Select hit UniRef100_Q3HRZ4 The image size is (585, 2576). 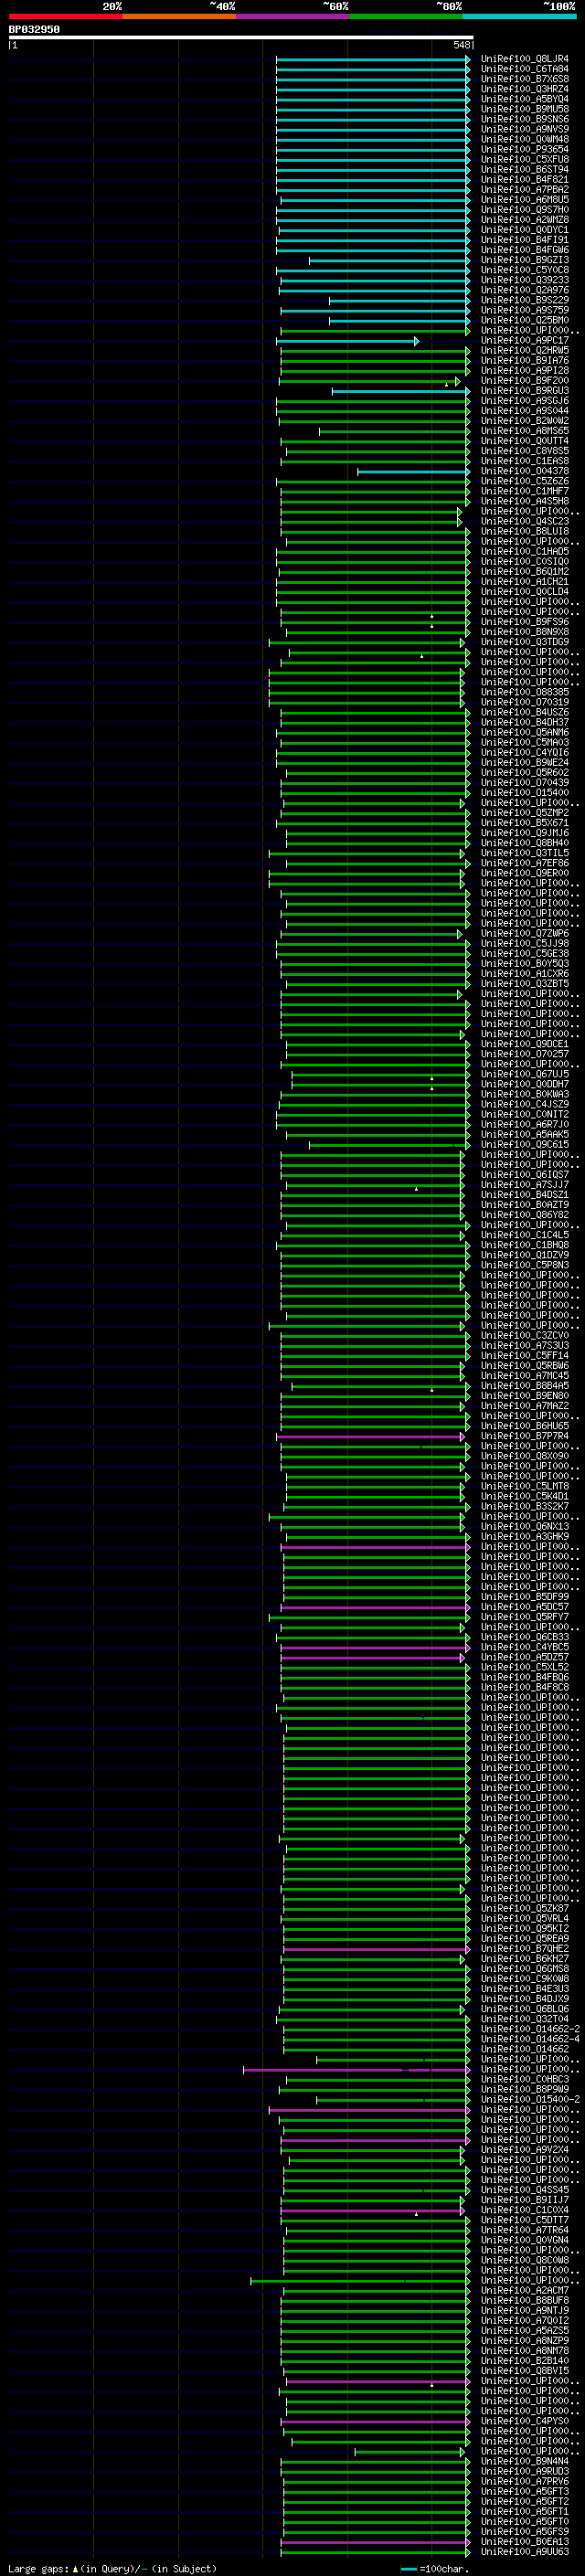pos(524,89)
